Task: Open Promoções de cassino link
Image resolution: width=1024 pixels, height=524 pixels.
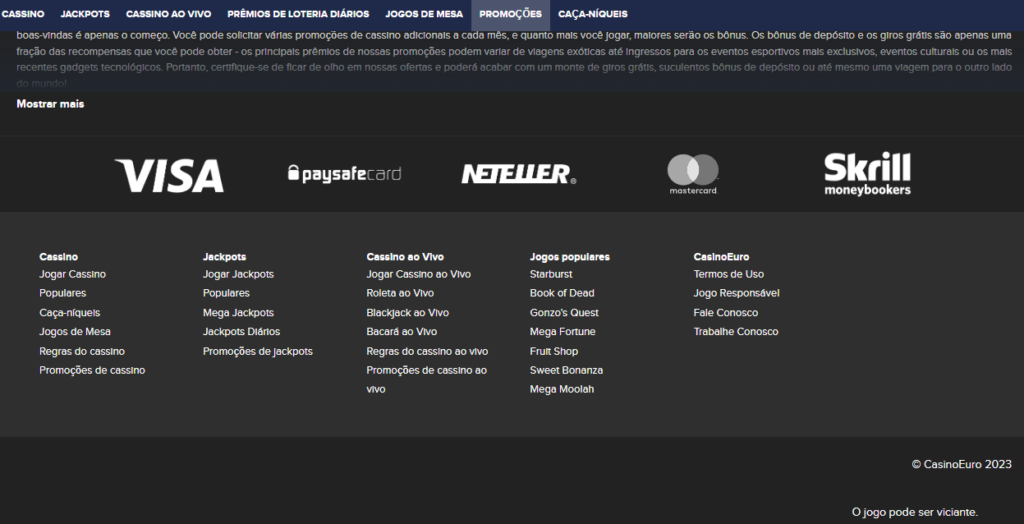Action: (92, 370)
